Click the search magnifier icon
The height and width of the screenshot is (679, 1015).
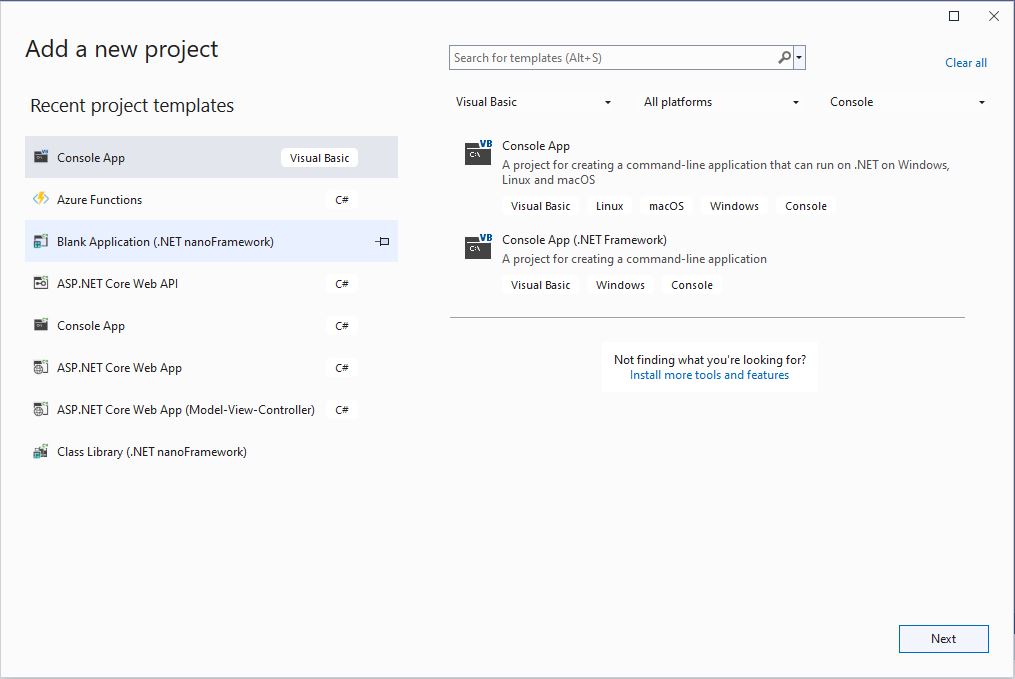coord(784,58)
